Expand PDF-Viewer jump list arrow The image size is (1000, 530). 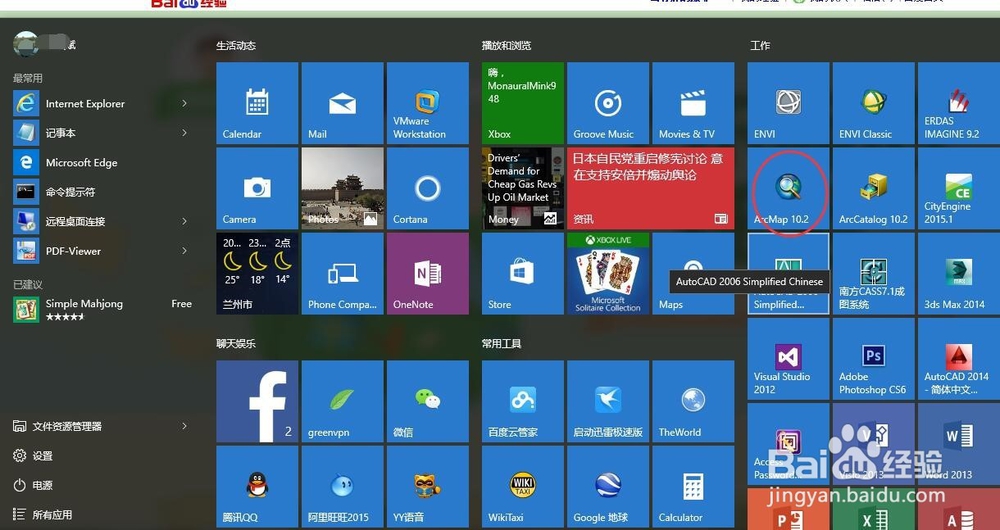pyautogui.click(x=184, y=251)
